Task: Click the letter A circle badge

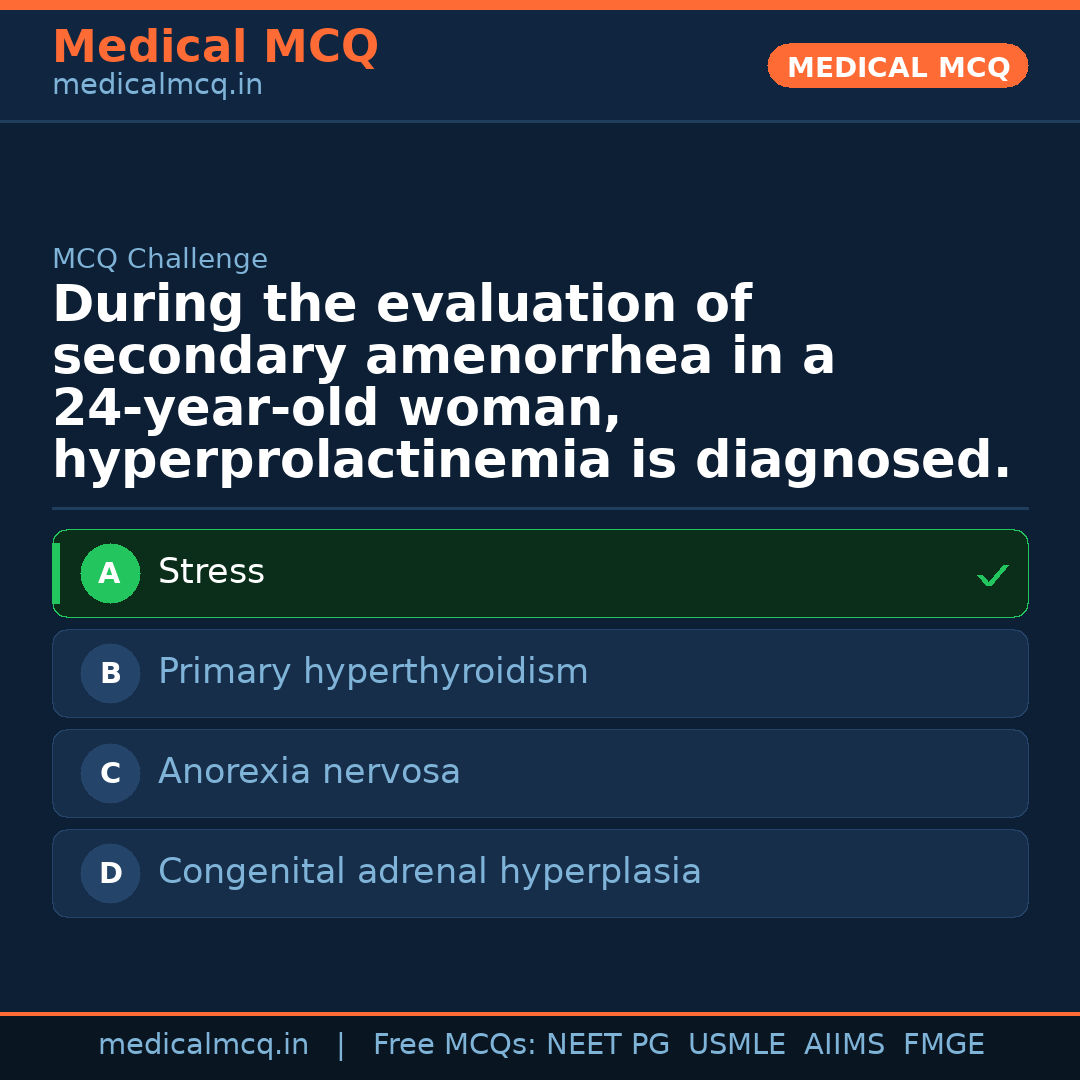Action: point(110,574)
